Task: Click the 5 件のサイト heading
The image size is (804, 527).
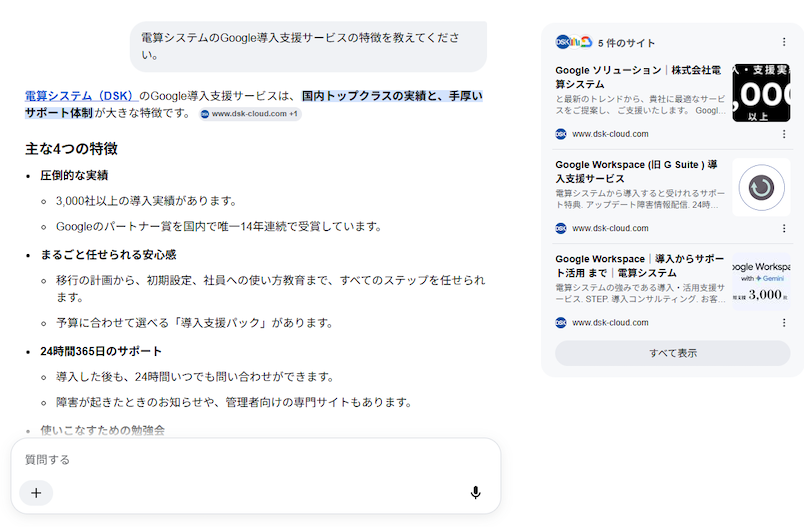Action: click(627, 43)
